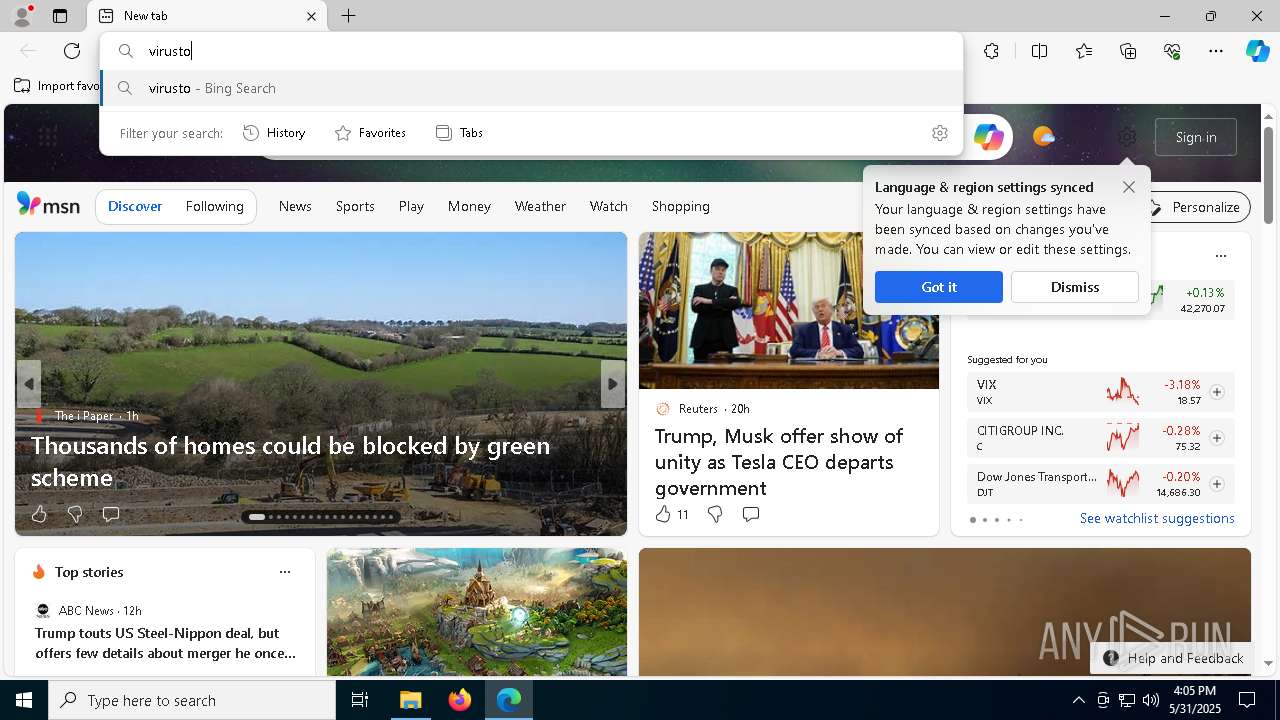Open the Copilot sidebar icon
Viewport: 1280px width, 720px height.
coord(1257,51)
